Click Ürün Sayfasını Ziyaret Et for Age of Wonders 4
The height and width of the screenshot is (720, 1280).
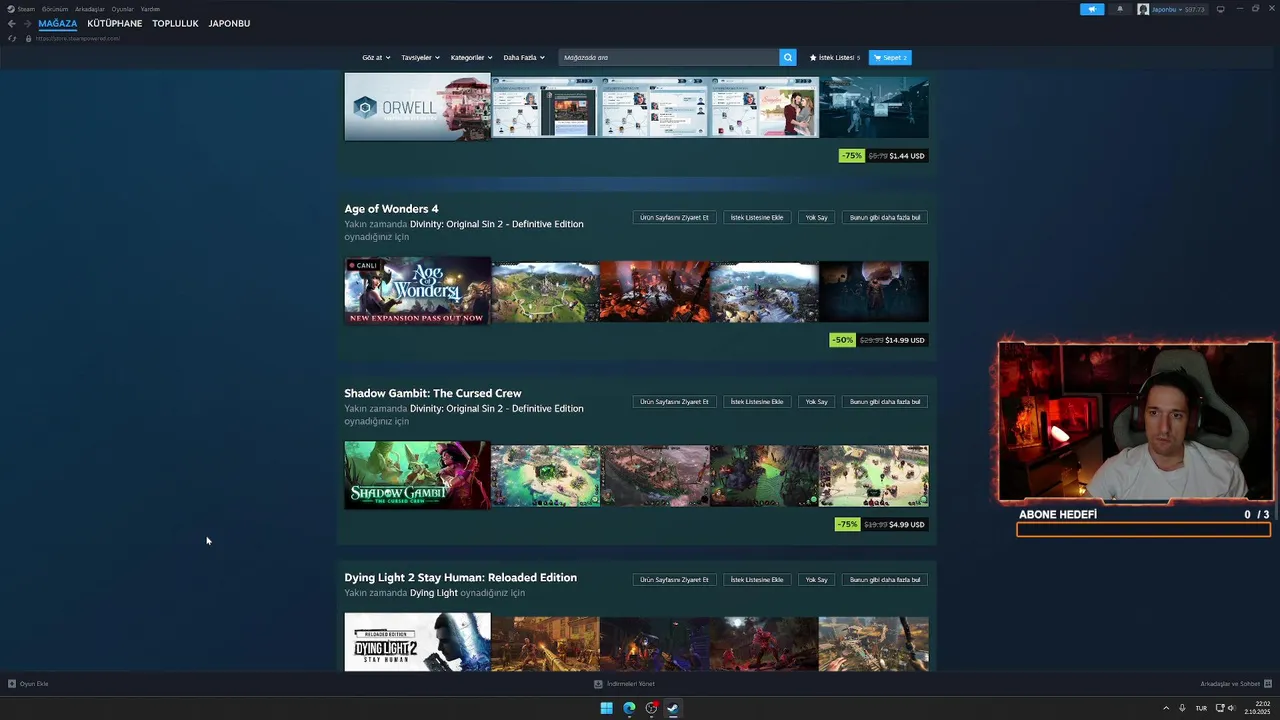click(x=674, y=217)
